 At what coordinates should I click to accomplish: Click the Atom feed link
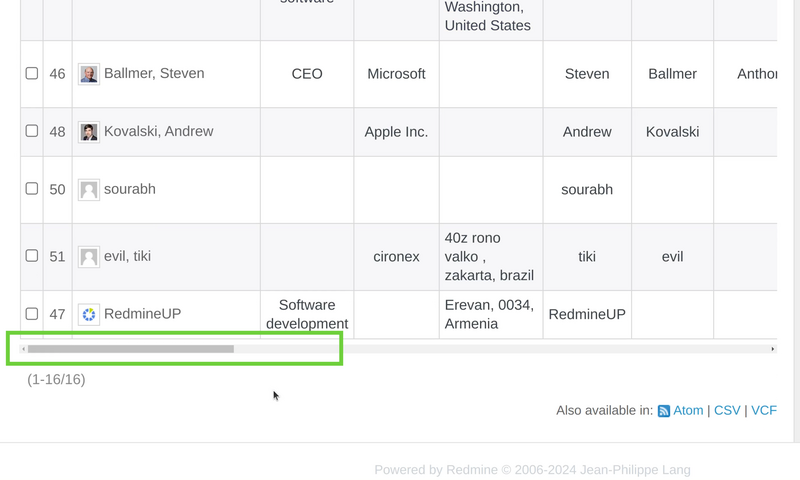coord(688,411)
